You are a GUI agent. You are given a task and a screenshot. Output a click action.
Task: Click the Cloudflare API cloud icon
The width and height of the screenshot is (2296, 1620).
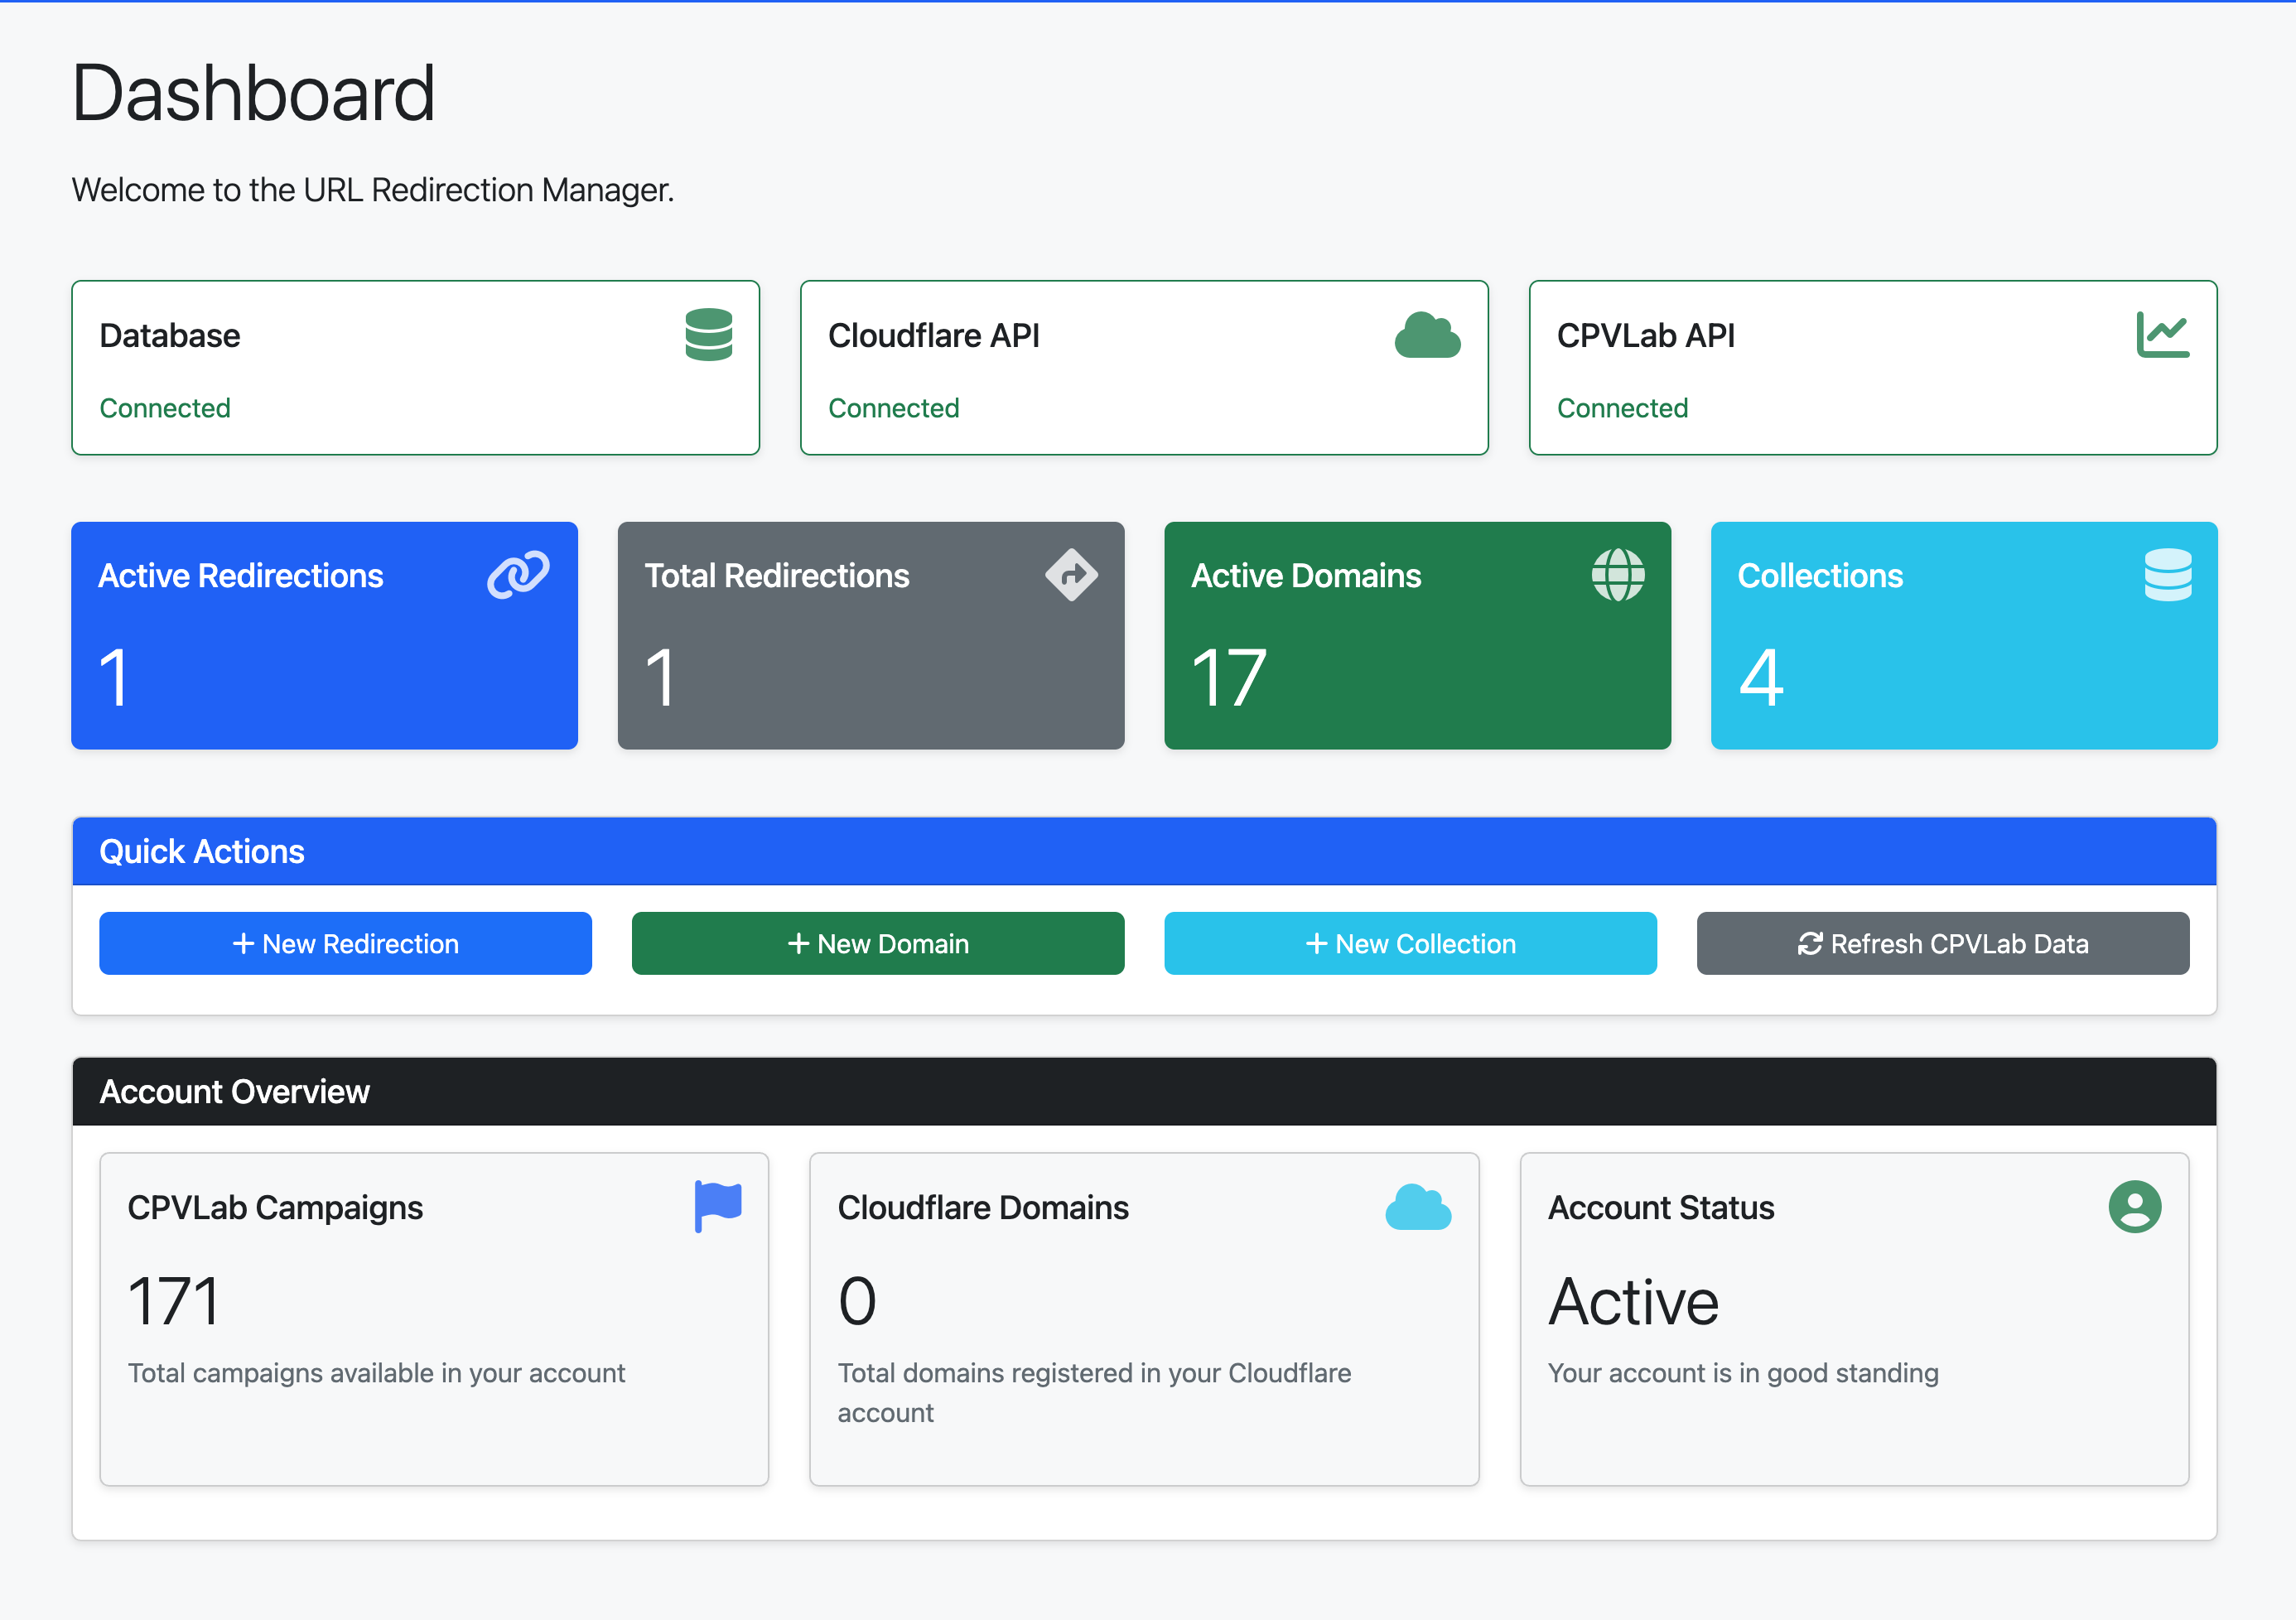(x=1427, y=335)
